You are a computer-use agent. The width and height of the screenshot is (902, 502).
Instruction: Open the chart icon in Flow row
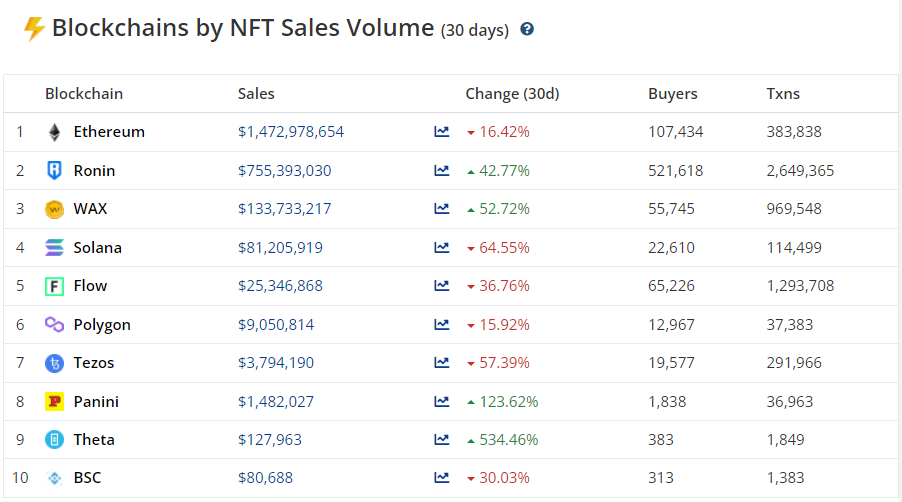point(441,286)
